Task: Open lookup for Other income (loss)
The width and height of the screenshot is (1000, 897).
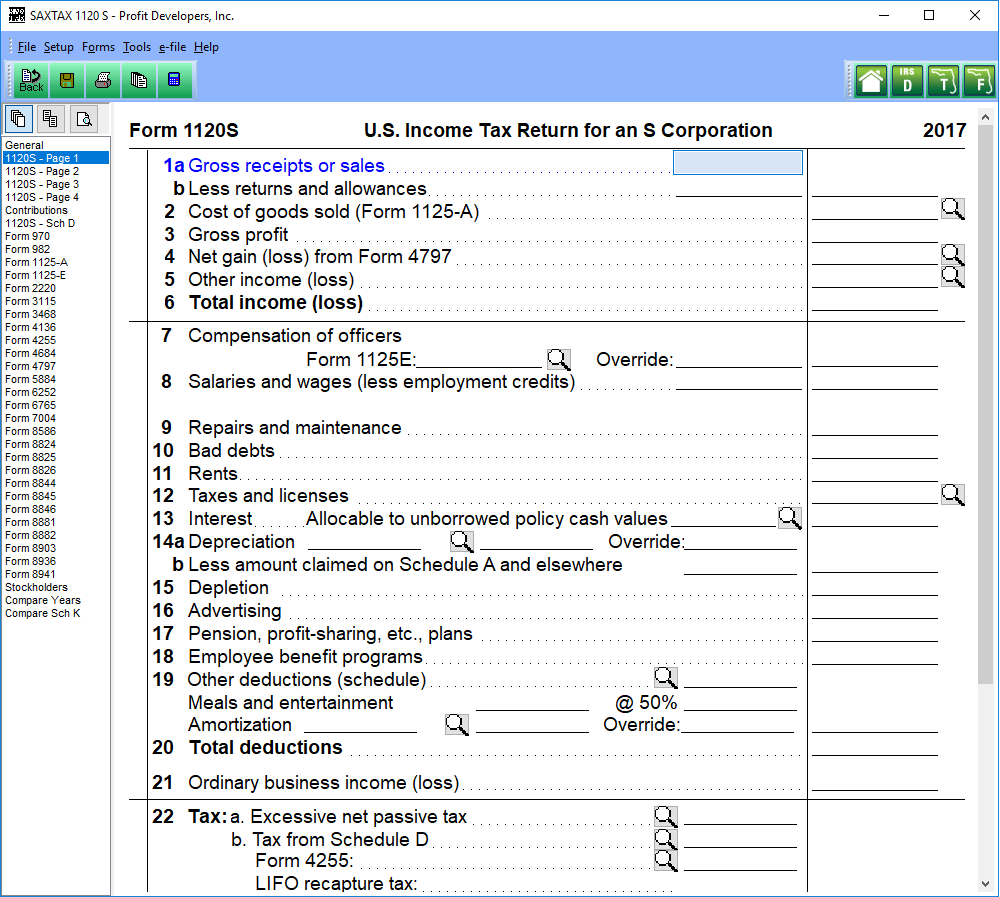Action: click(952, 276)
